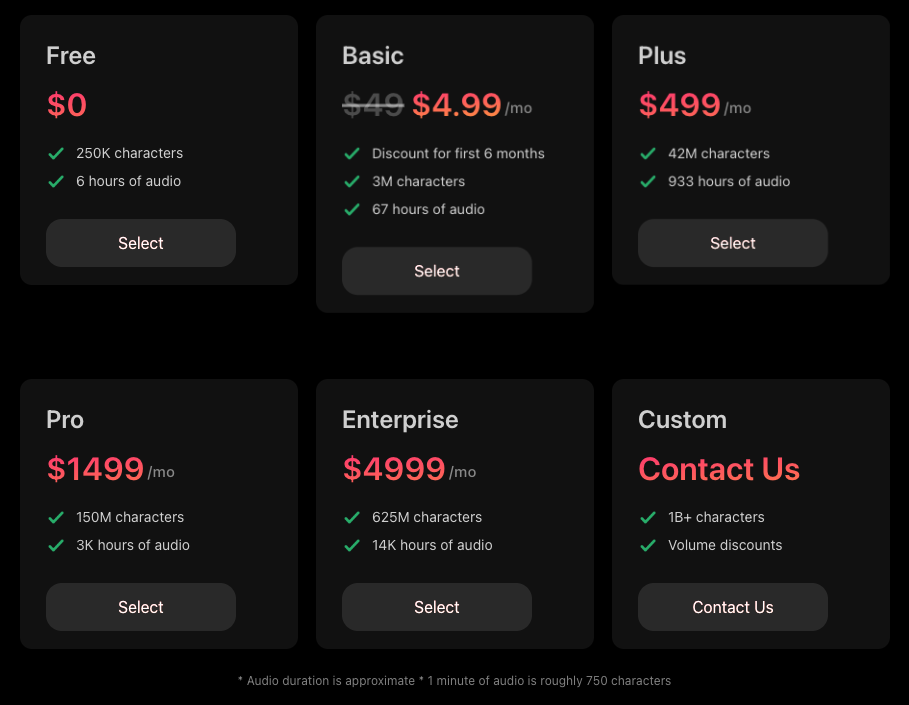Click the checkmark beside 150M characters
This screenshot has height=705, width=909.
pyautogui.click(x=56, y=517)
